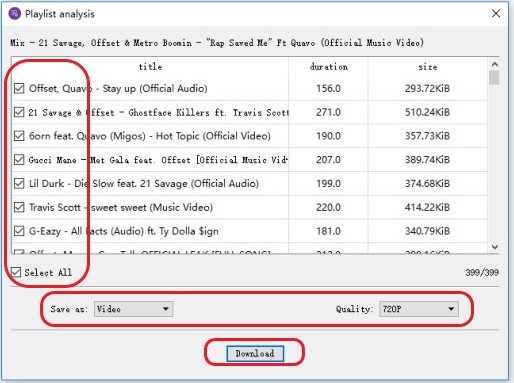Image resolution: width=514 pixels, height=383 pixels.
Task: Click the scroll down arrow of track list
Action: click(x=495, y=247)
